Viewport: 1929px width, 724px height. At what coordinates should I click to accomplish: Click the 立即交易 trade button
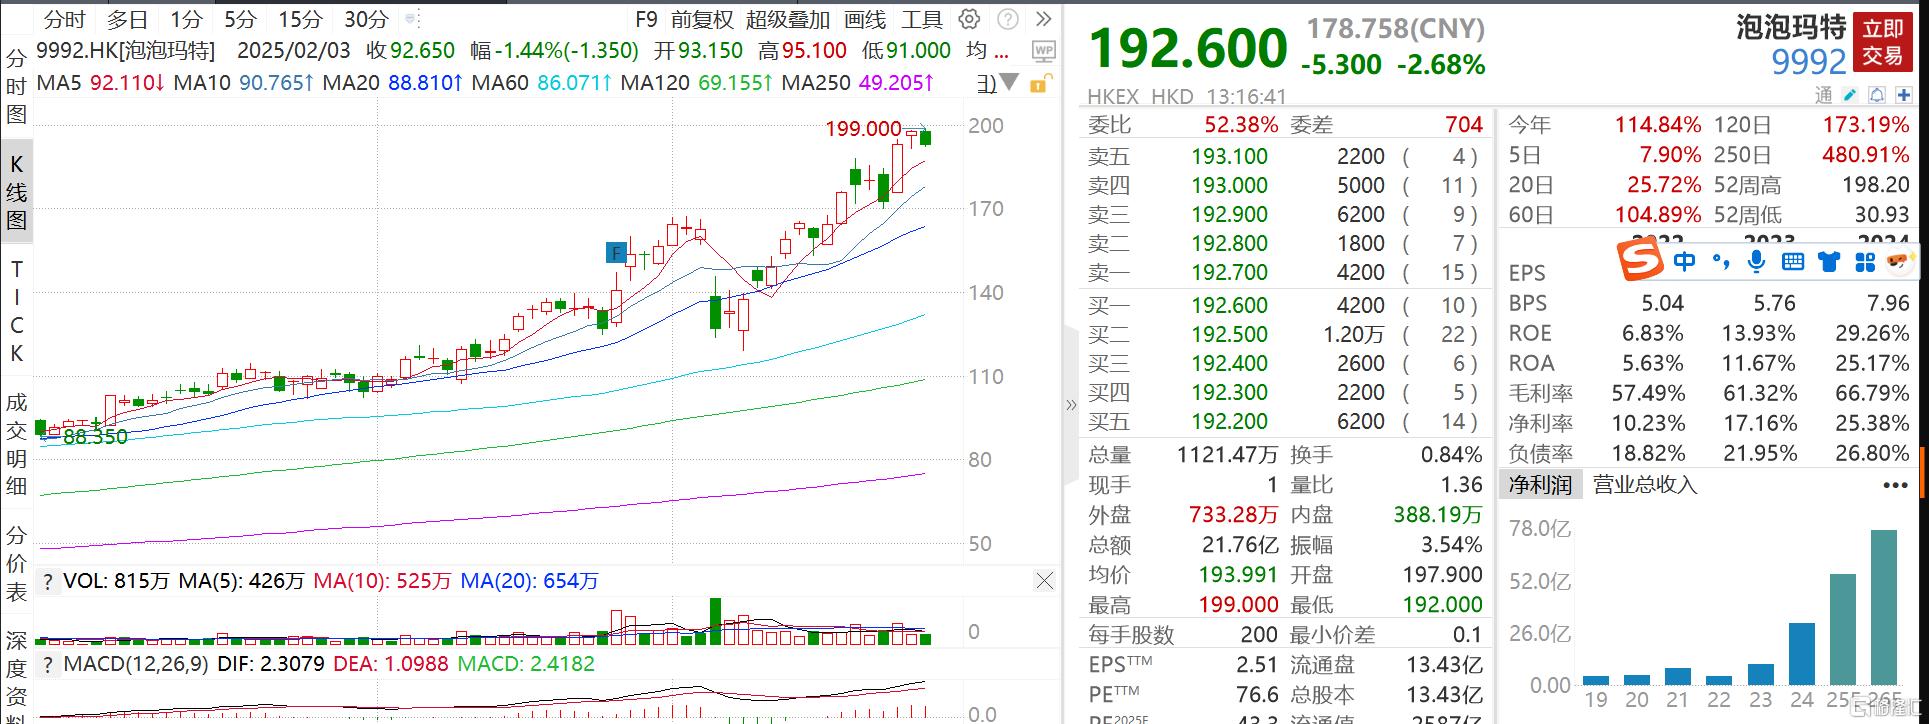pyautogui.click(x=1882, y=43)
